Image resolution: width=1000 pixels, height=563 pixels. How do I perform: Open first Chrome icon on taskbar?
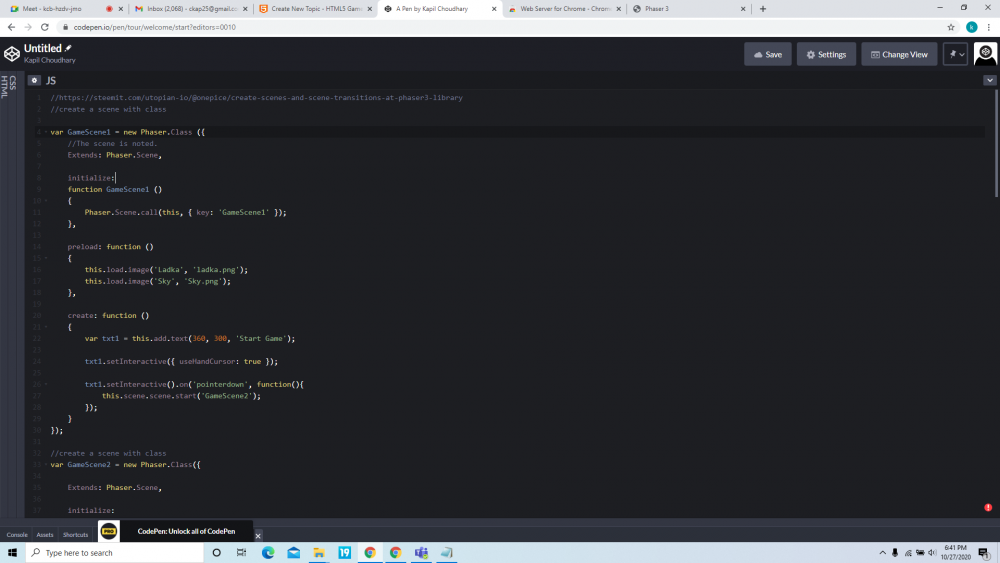pos(370,552)
